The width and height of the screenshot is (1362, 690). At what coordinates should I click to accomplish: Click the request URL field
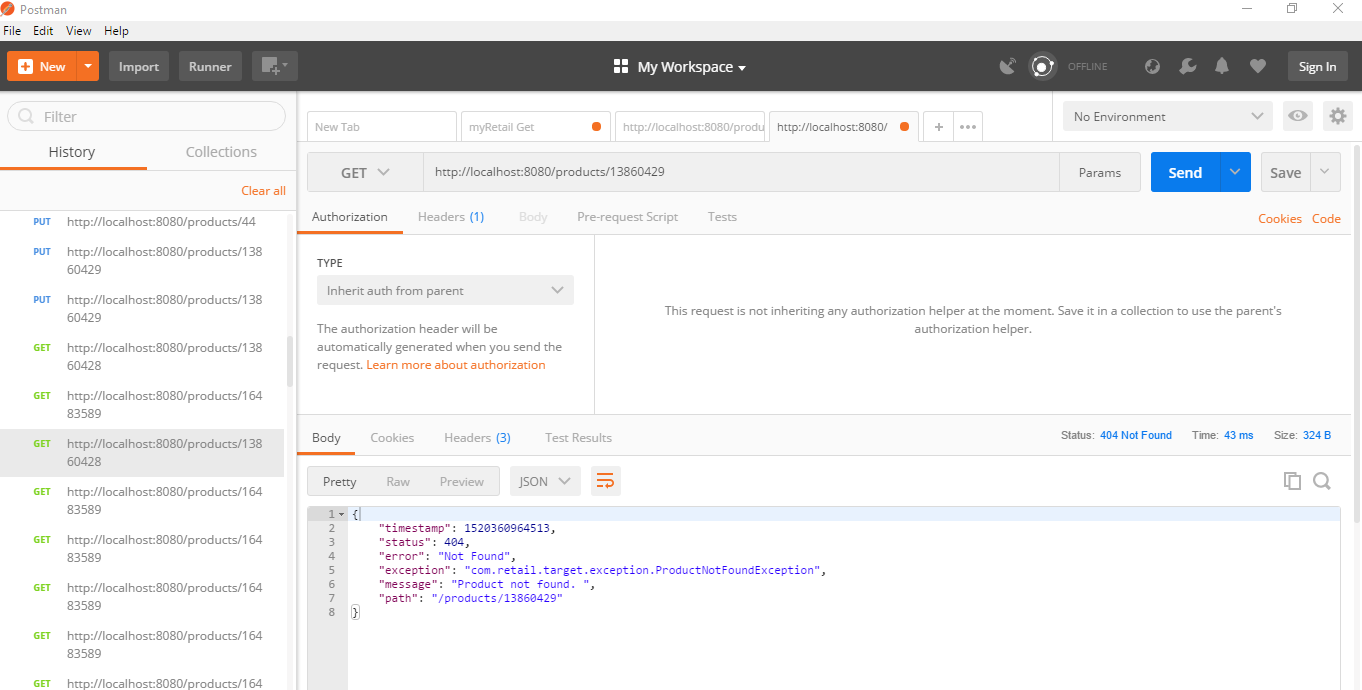pyautogui.click(x=741, y=172)
